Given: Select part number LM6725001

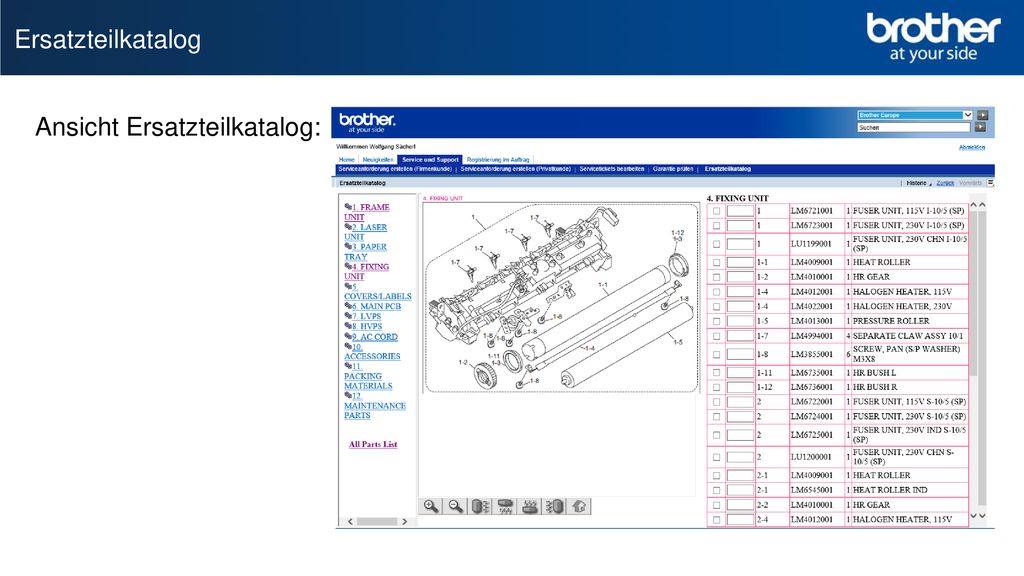Looking at the screenshot, I should [812, 435].
